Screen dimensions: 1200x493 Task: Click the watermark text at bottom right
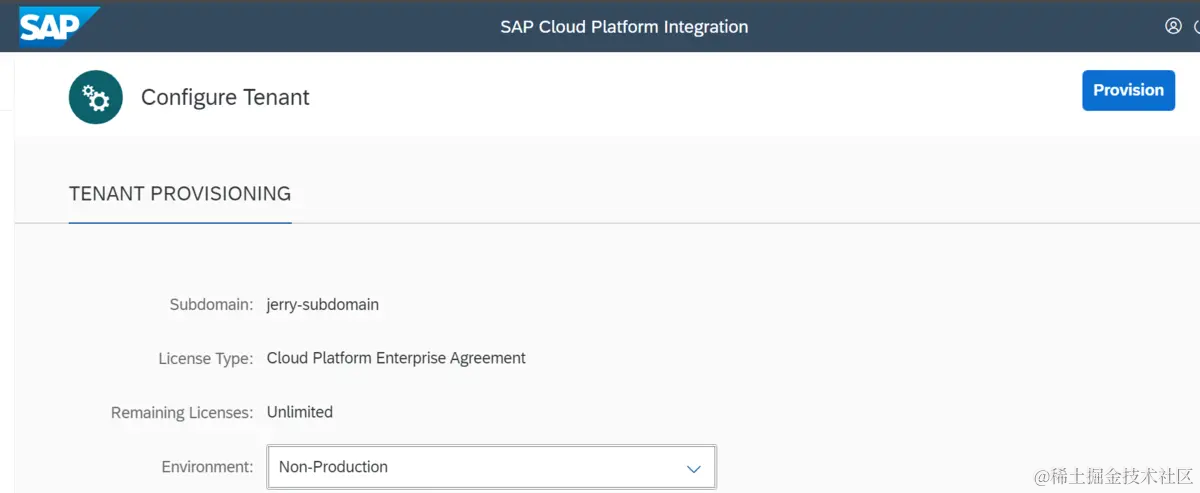[1112, 475]
